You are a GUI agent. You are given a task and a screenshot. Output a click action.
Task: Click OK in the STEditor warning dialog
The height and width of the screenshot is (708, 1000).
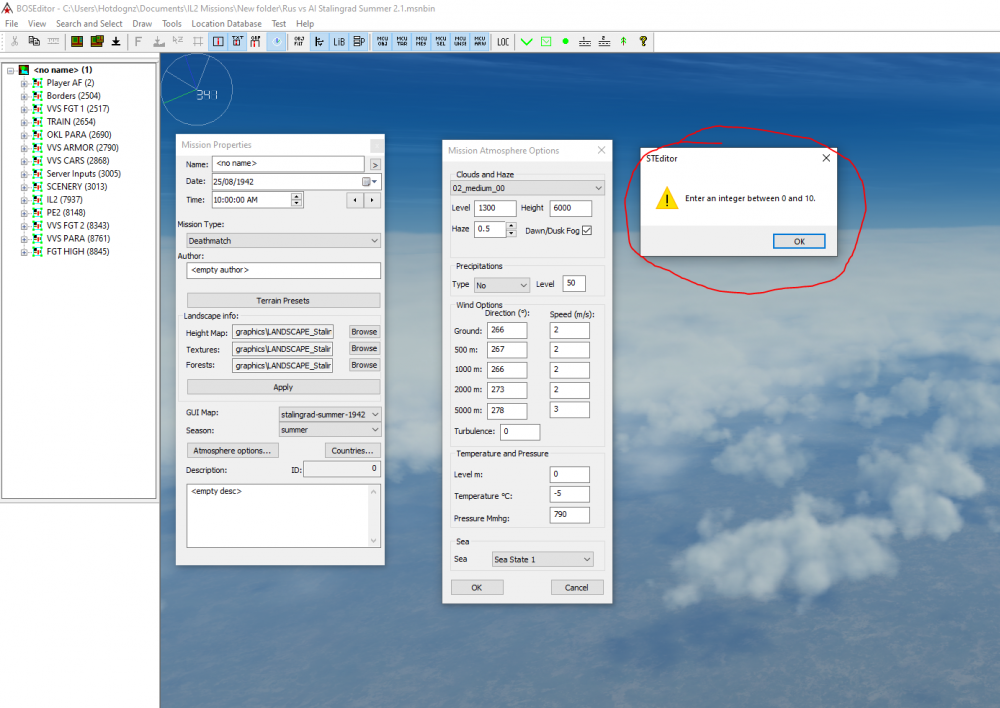pos(798,241)
